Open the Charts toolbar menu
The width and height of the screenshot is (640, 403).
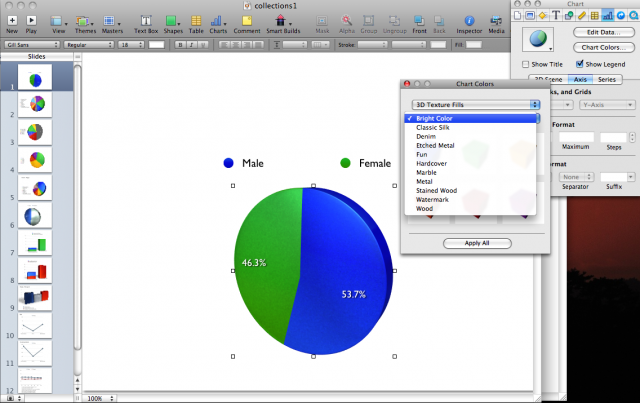[x=218, y=24]
